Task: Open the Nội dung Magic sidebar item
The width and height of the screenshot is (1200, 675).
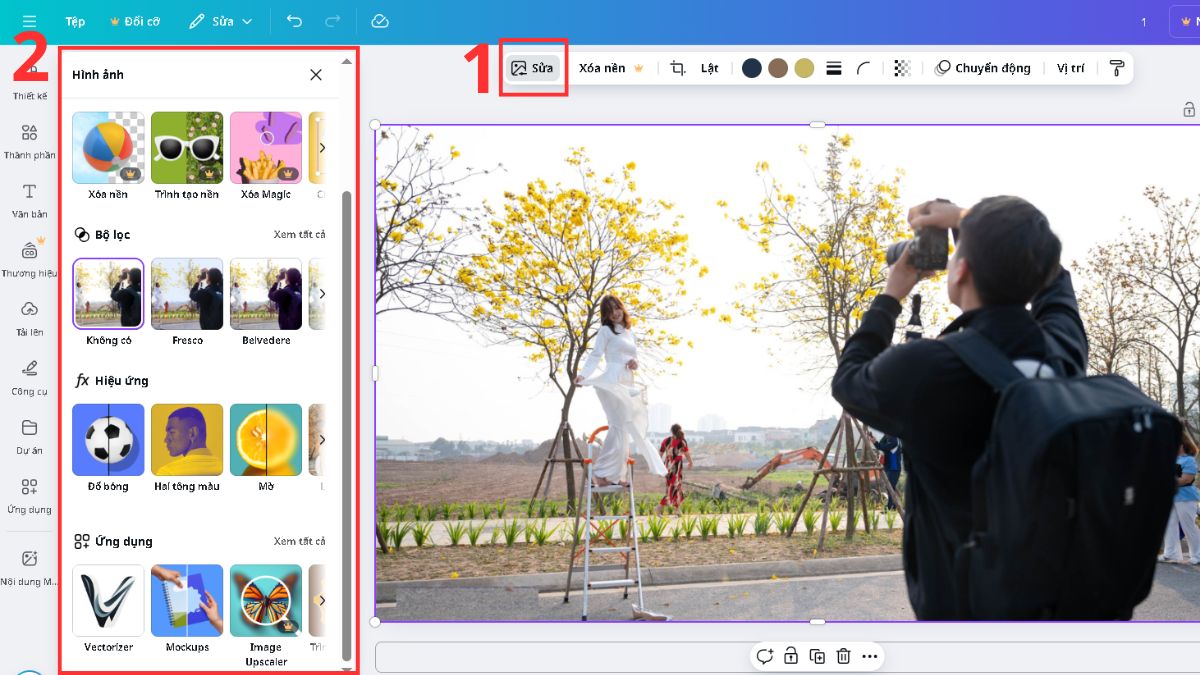Action: (29, 567)
